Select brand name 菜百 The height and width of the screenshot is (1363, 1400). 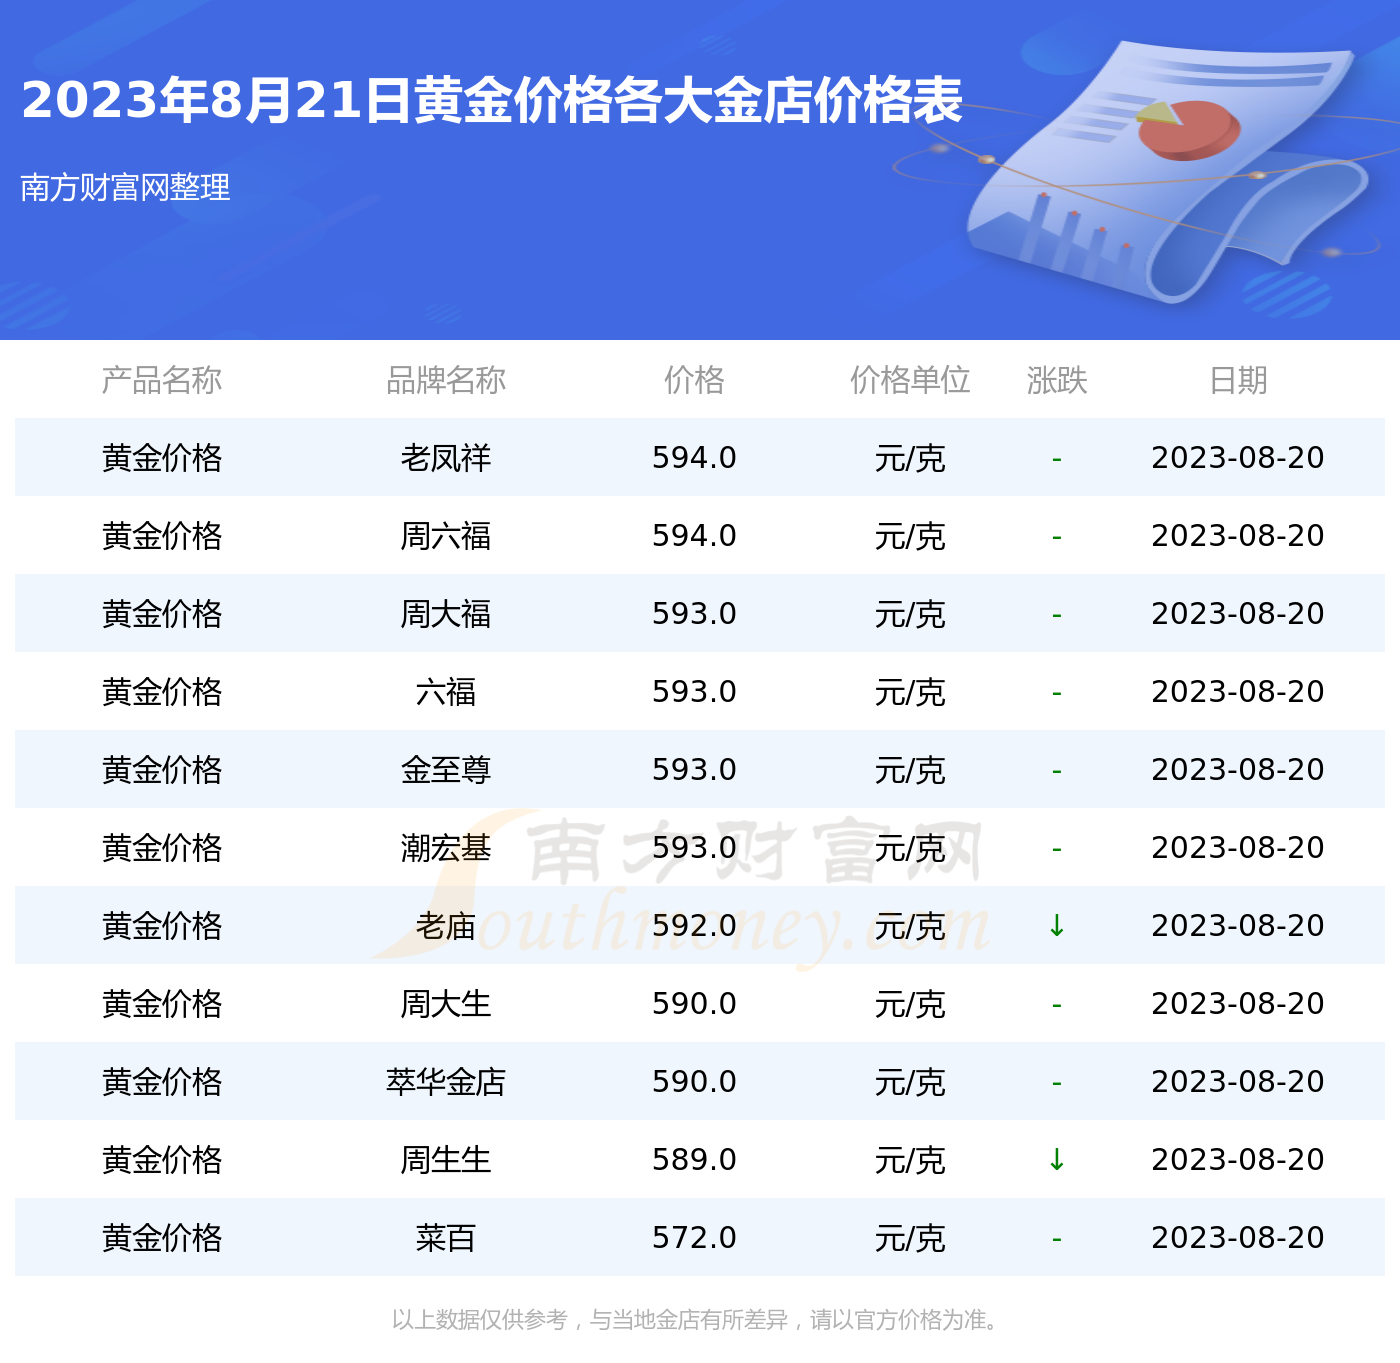446,1238
